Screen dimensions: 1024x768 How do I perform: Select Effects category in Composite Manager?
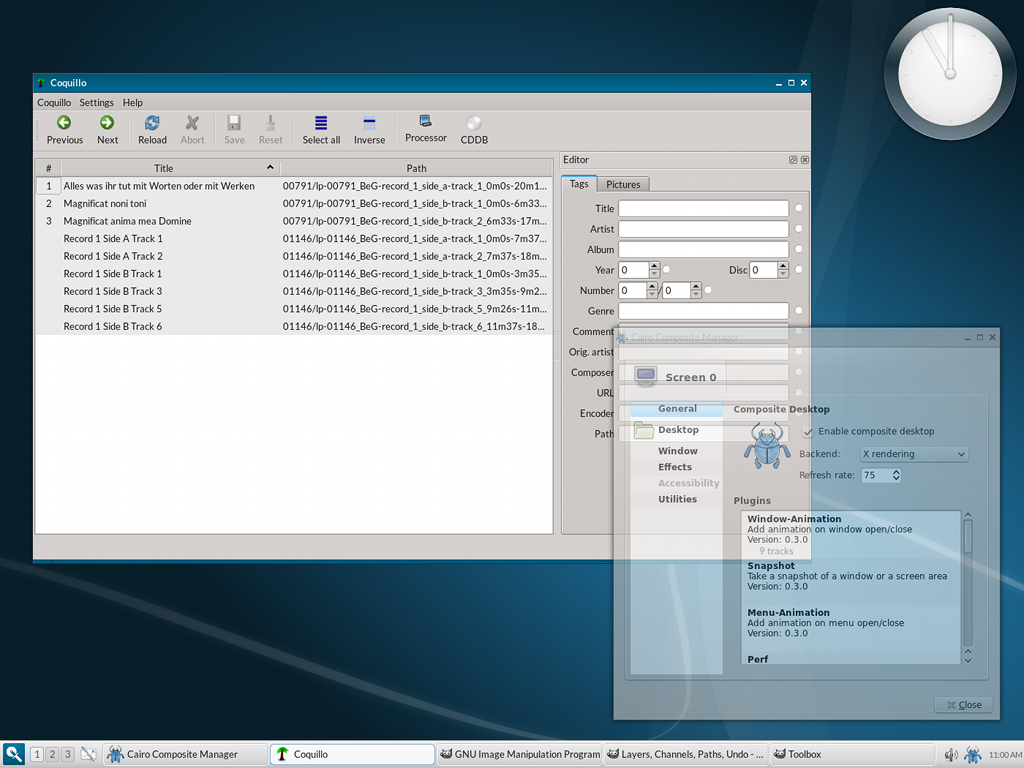tap(675, 467)
